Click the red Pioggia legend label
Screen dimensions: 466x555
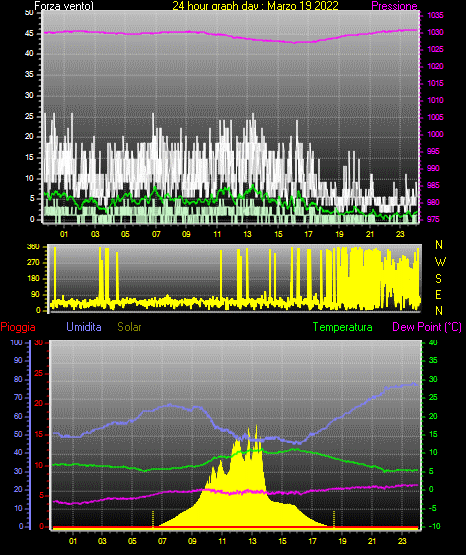pyautogui.click(x=18, y=327)
